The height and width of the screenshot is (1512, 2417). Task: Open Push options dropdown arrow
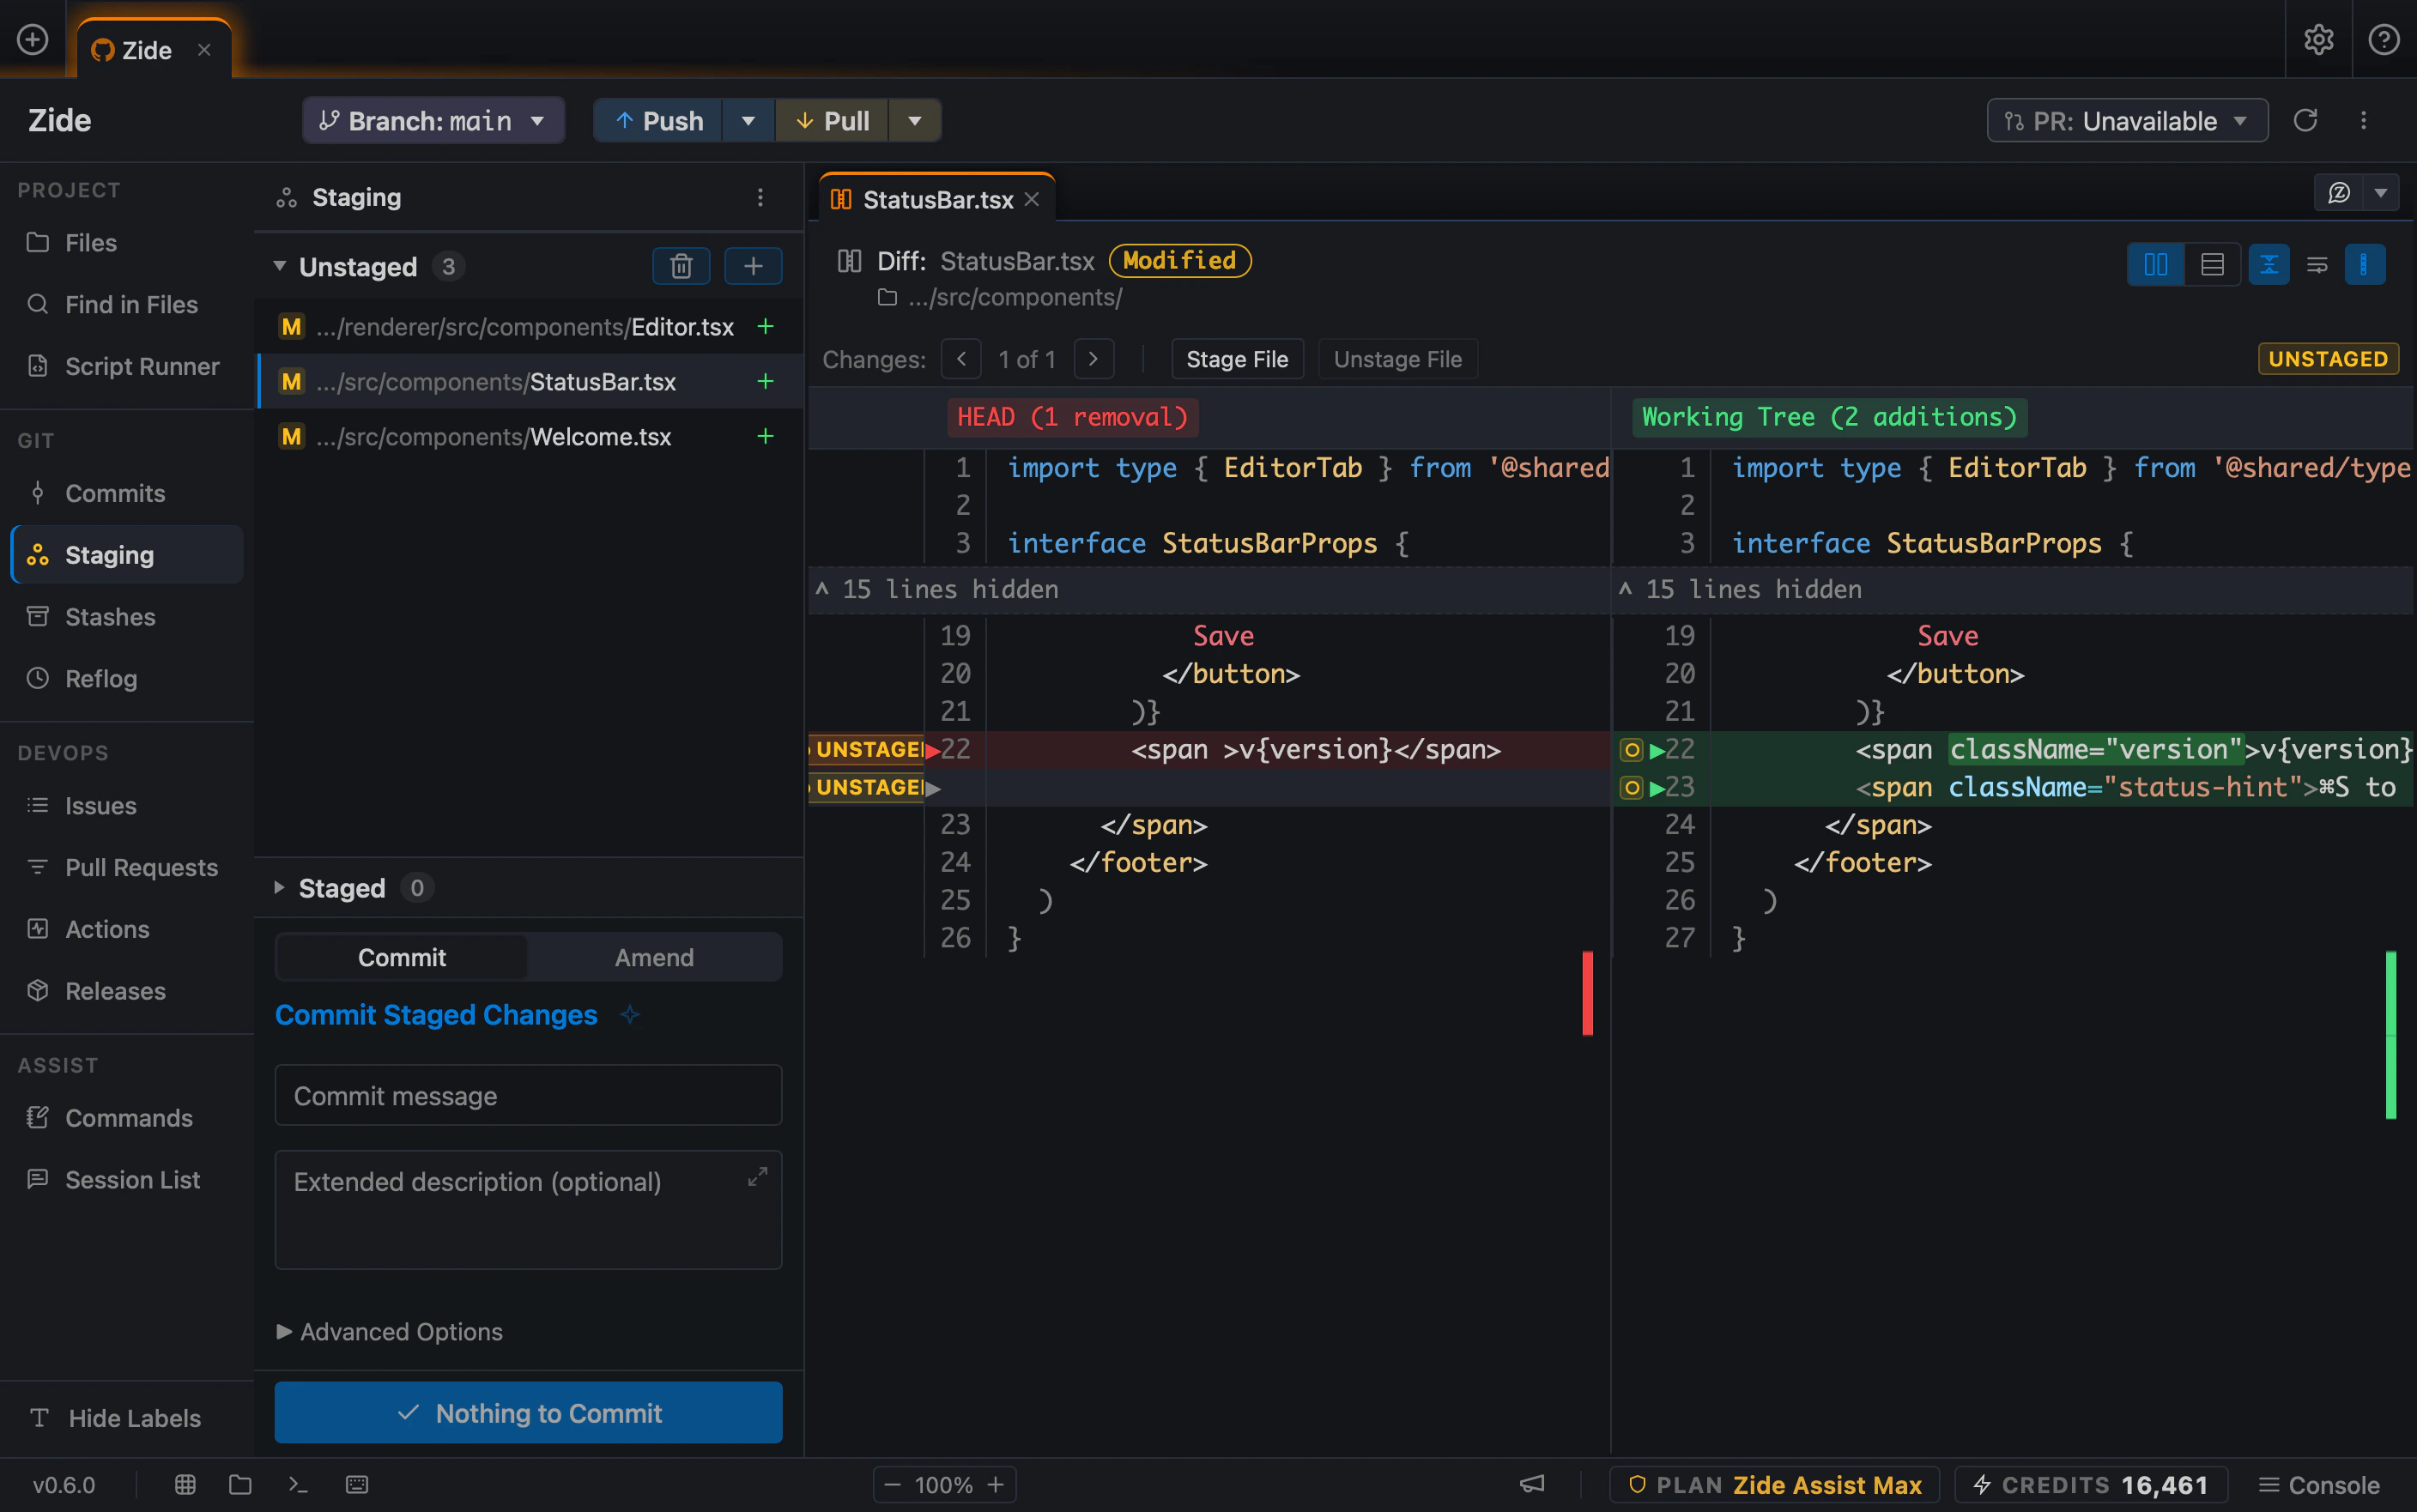(748, 121)
